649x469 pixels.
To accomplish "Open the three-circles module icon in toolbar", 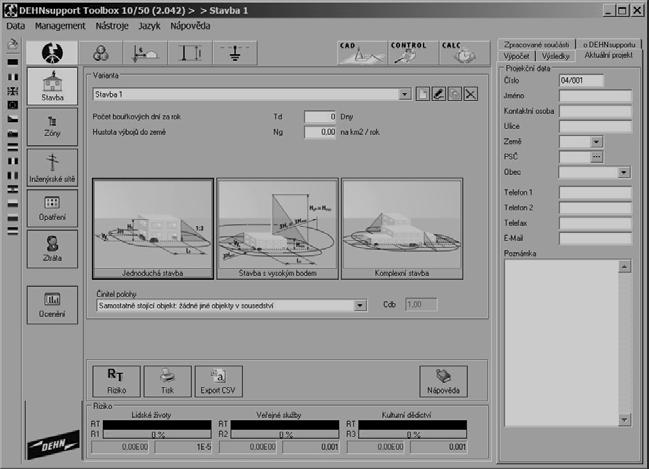I will pyautogui.click(x=101, y=53).
